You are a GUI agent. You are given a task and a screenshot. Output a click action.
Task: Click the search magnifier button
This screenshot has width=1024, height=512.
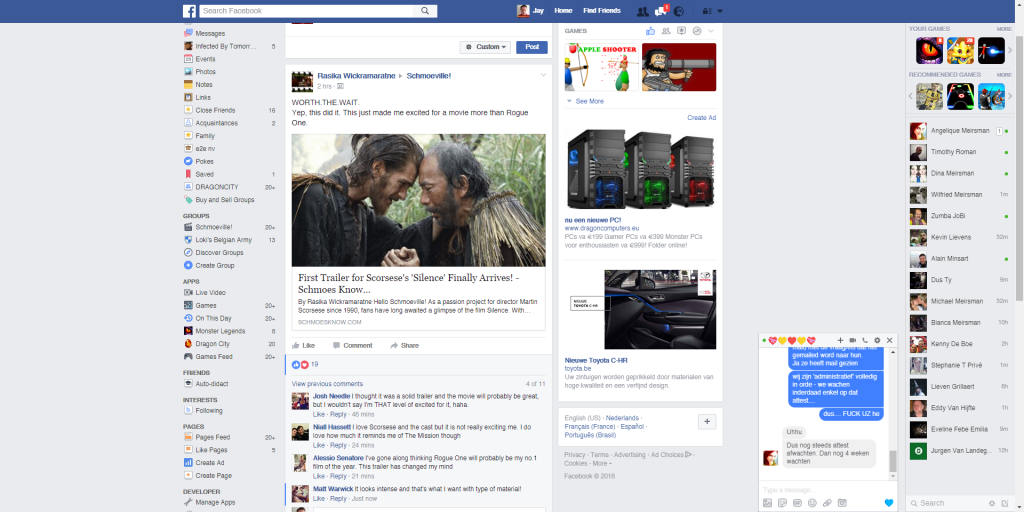(424, 11)
